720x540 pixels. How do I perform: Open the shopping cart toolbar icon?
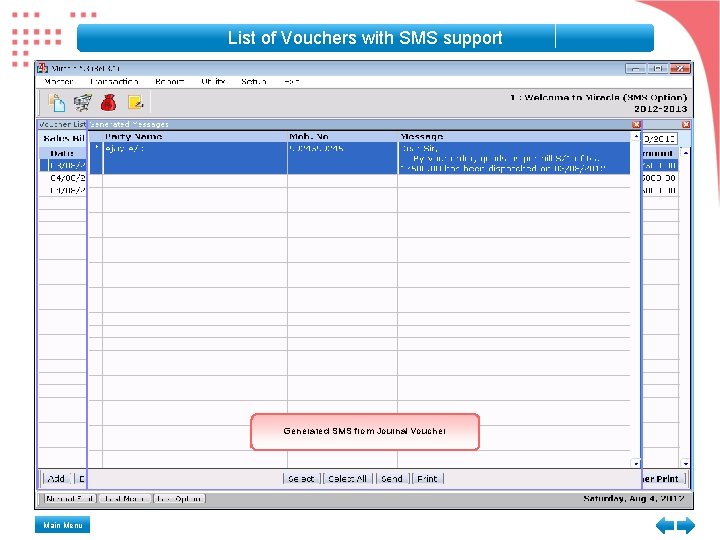click(x=83, y=103)
